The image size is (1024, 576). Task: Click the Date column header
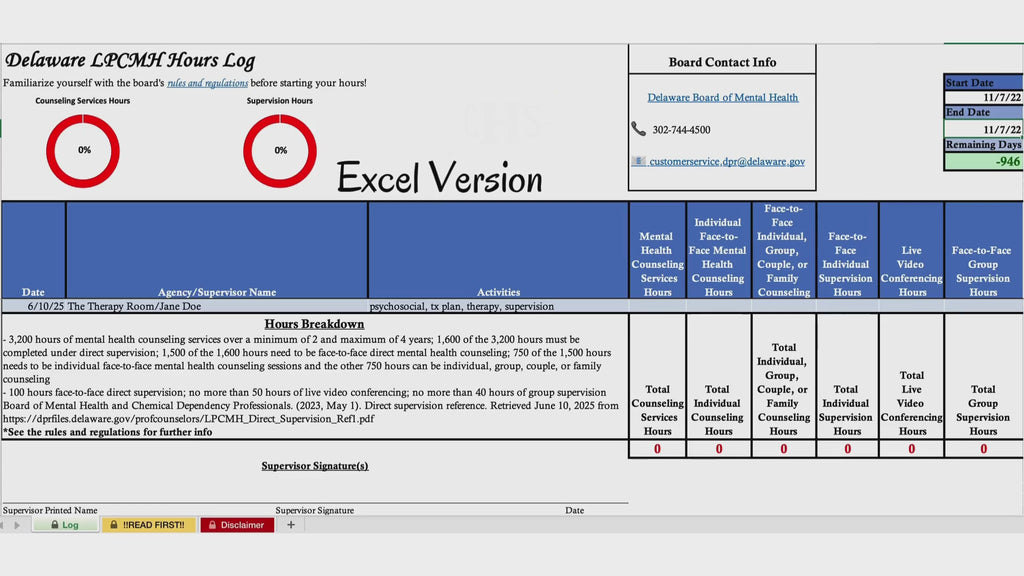(x=33, y=250)
